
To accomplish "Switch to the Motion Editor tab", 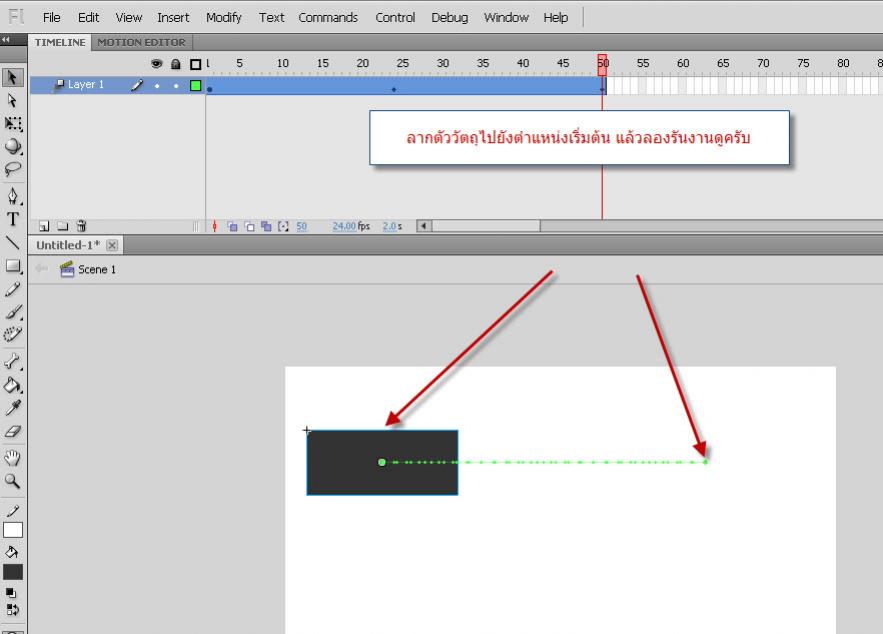I will pos(143,42).
